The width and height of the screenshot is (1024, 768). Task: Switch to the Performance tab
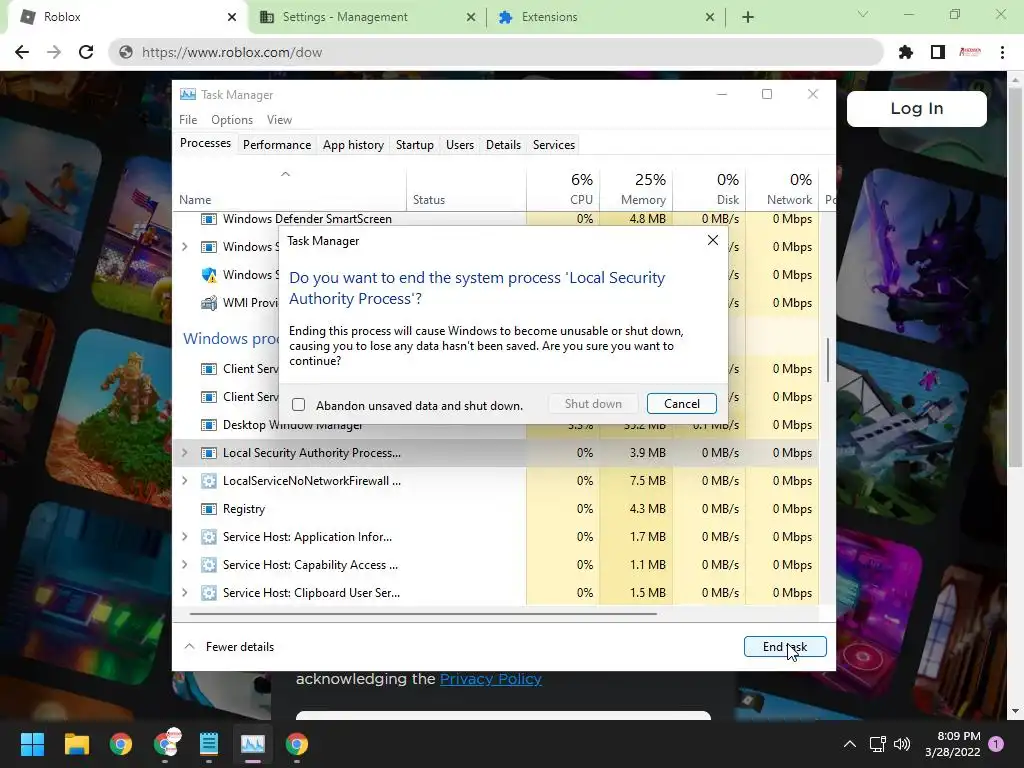[x=277, y=145]
